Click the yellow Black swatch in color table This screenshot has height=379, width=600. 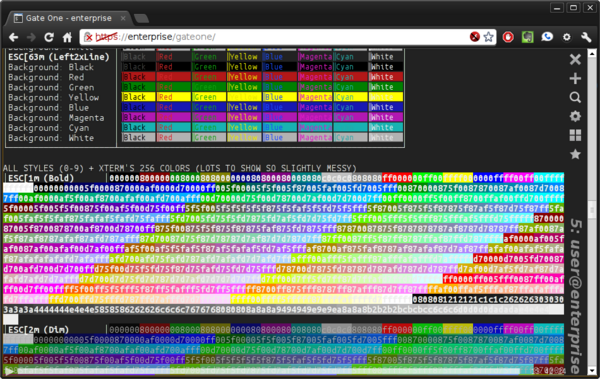coord(139,97)
